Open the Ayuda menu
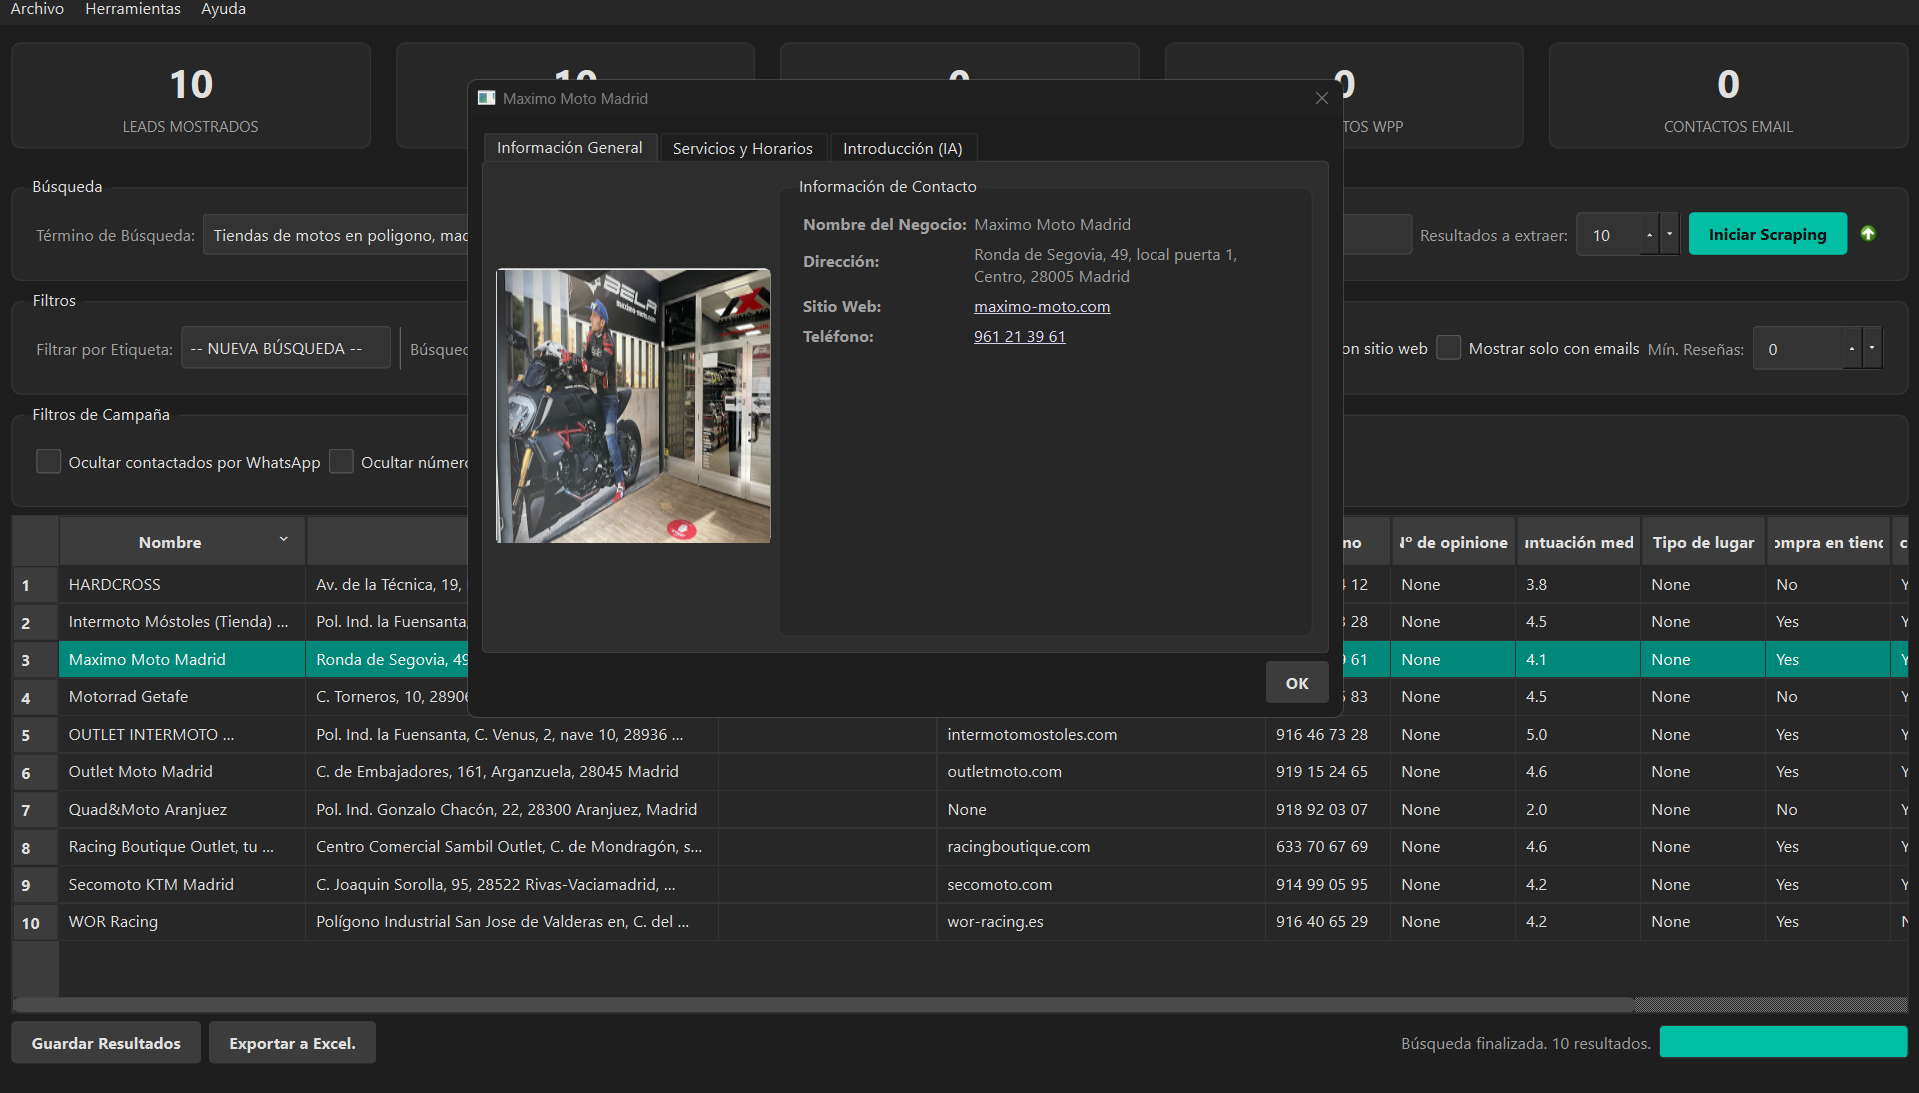 point(223,9)
